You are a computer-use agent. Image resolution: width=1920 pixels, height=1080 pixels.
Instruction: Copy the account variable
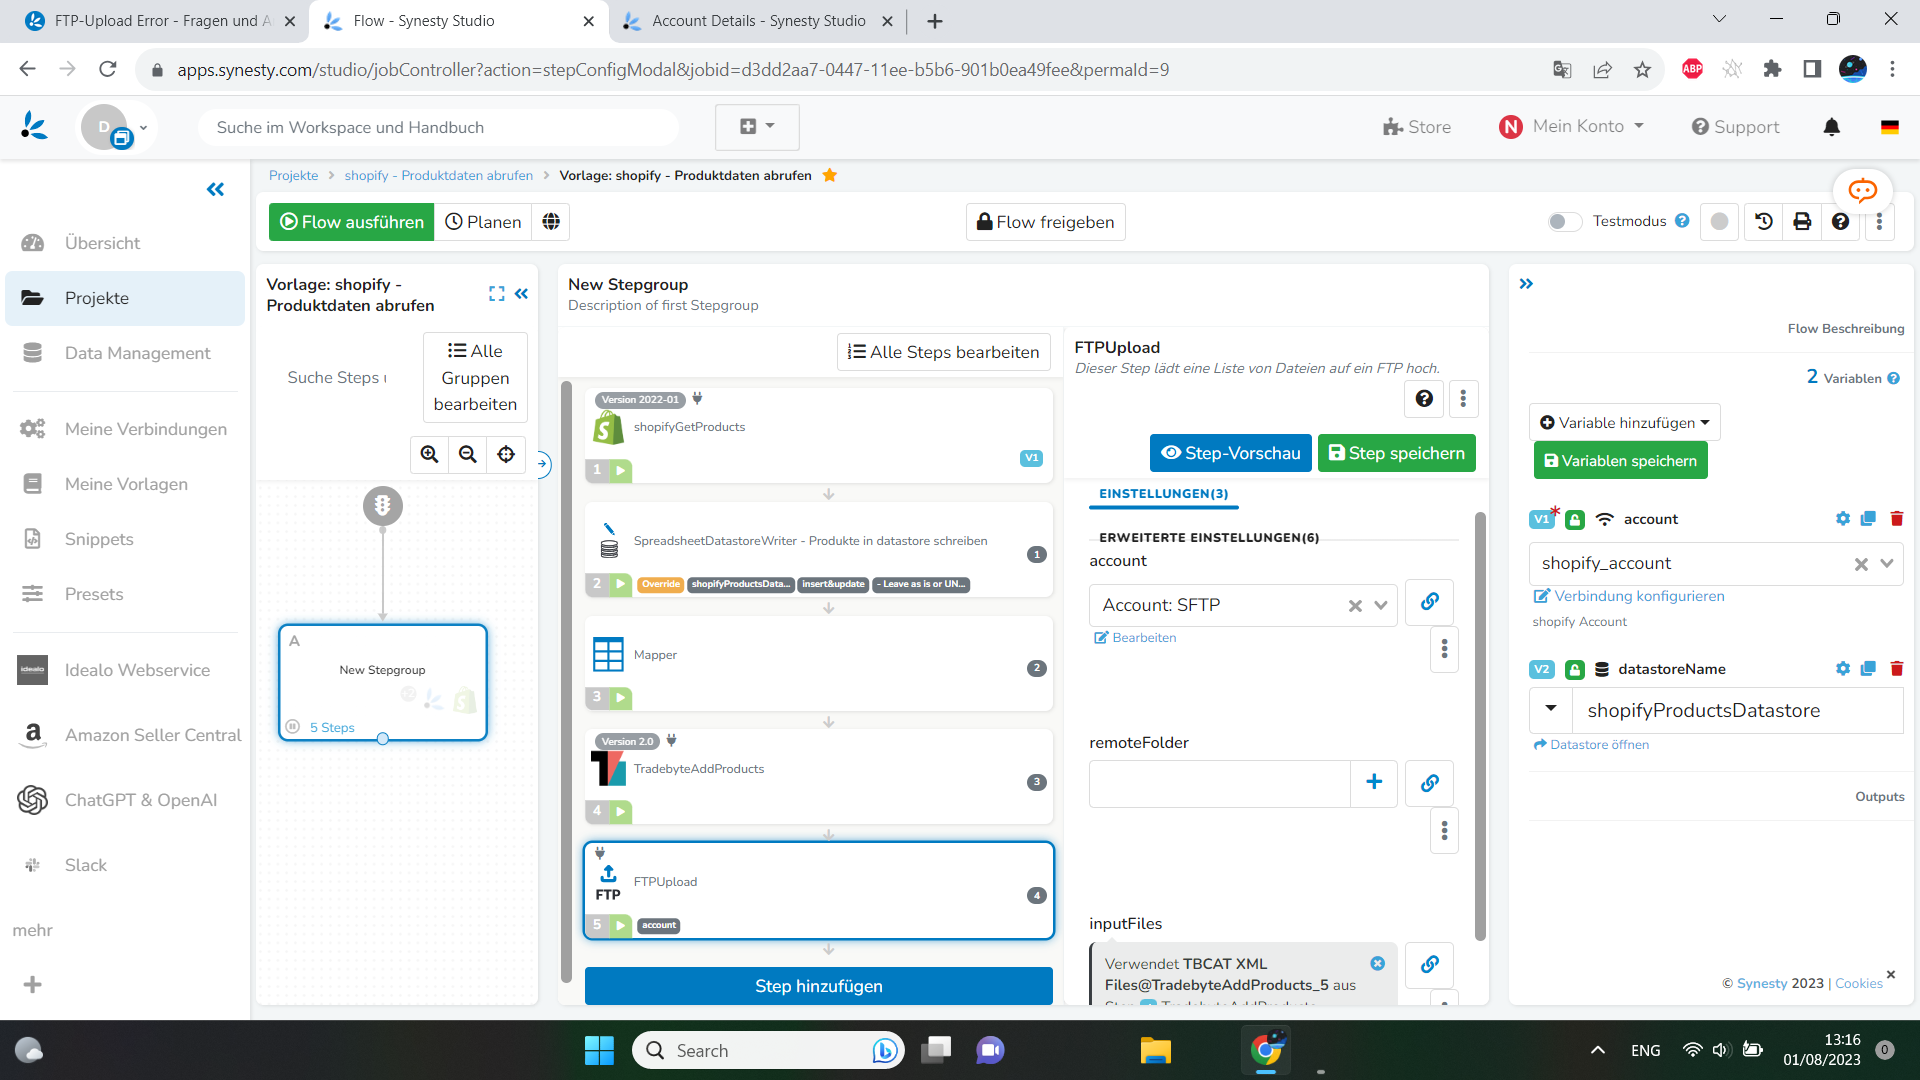click(1868, 519)
